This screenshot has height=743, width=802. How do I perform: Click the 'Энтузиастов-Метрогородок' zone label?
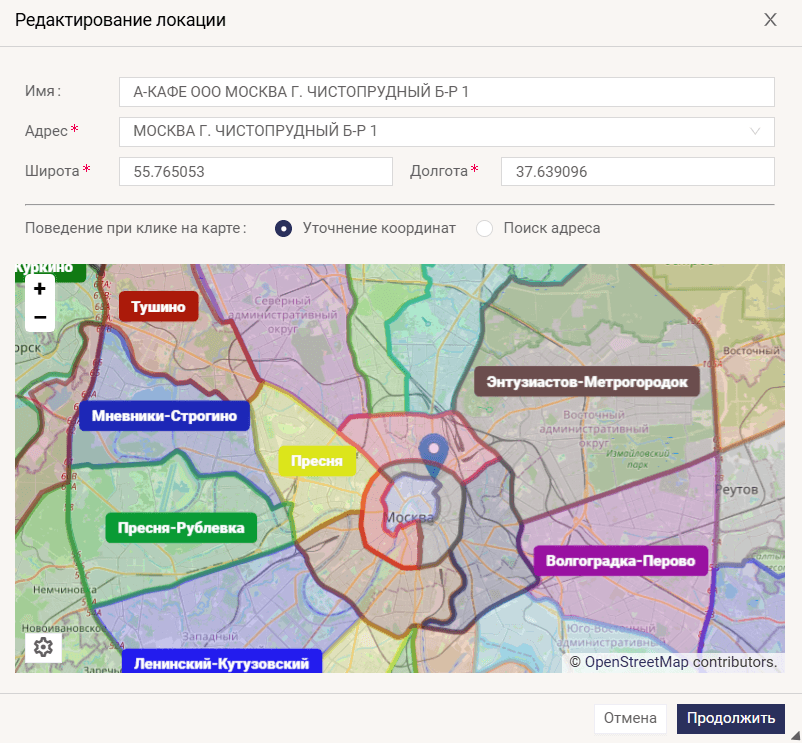[587, 382]
